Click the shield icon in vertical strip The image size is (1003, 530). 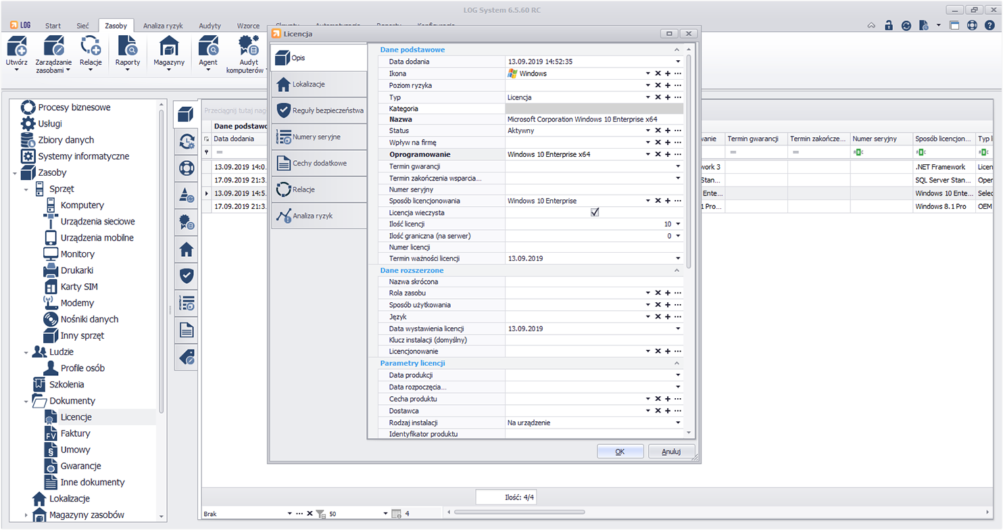pos(186,276)
